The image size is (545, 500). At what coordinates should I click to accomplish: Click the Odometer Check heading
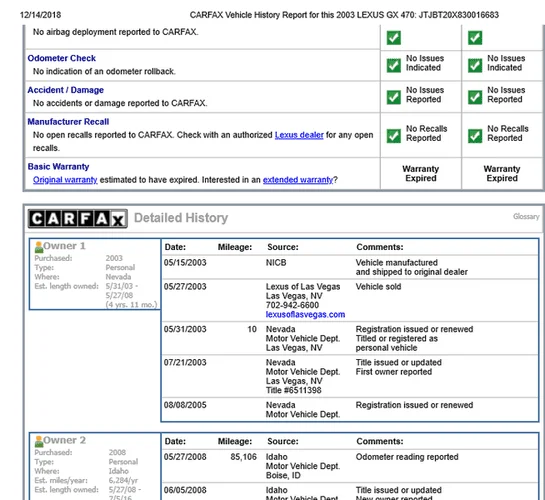[x=62, y=58]
